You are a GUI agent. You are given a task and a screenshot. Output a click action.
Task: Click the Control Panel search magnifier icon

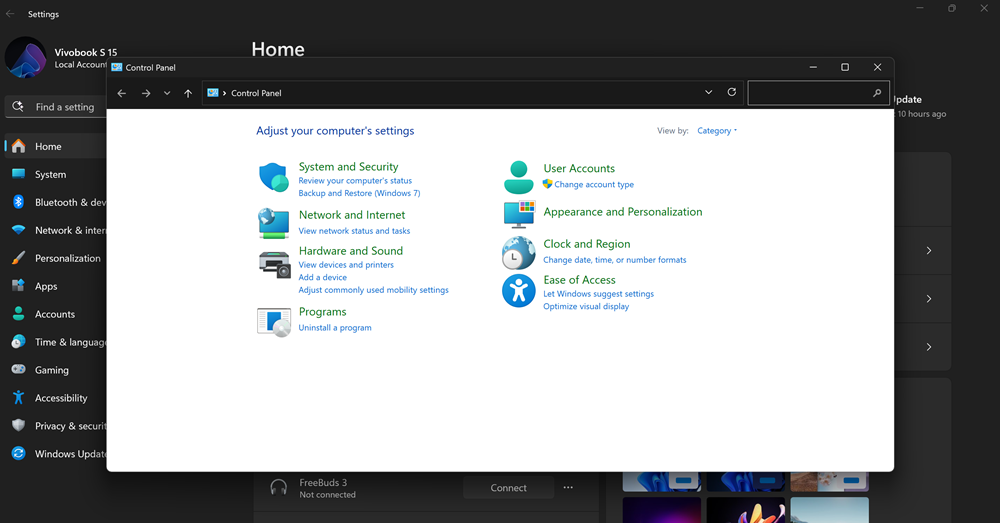877,93
